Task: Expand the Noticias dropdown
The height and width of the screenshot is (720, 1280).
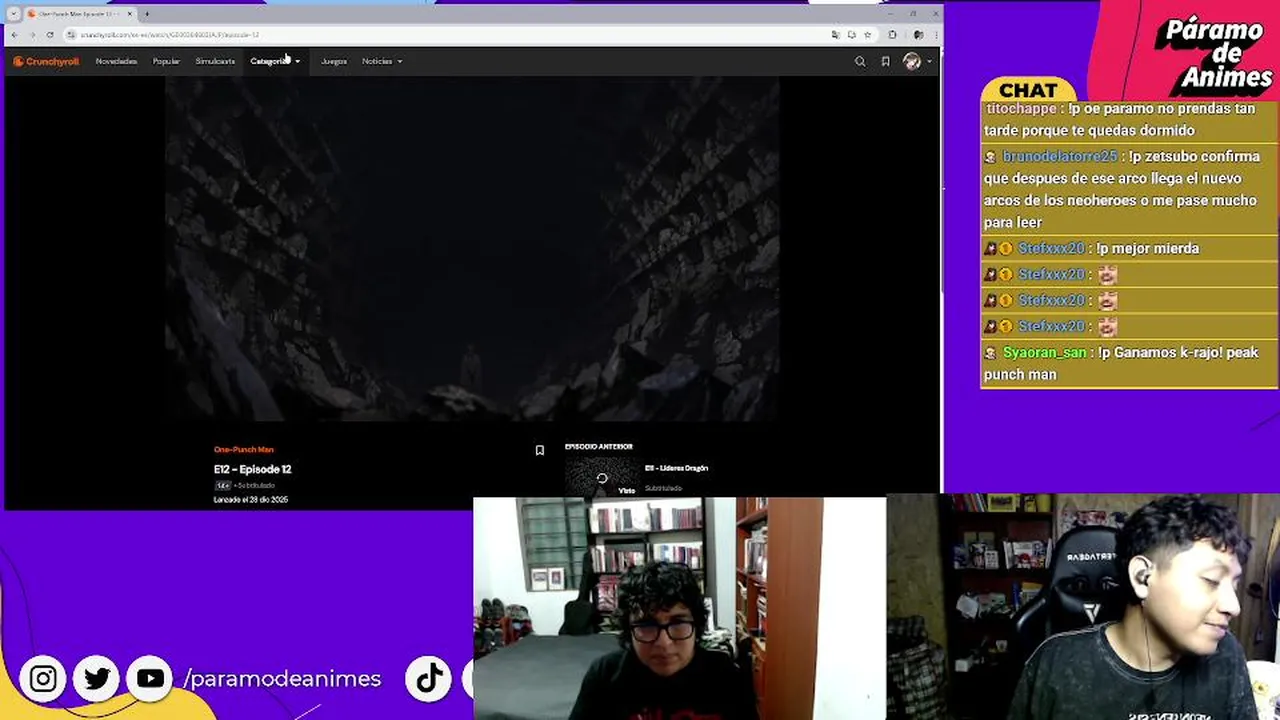Action: tap(382, 61)
